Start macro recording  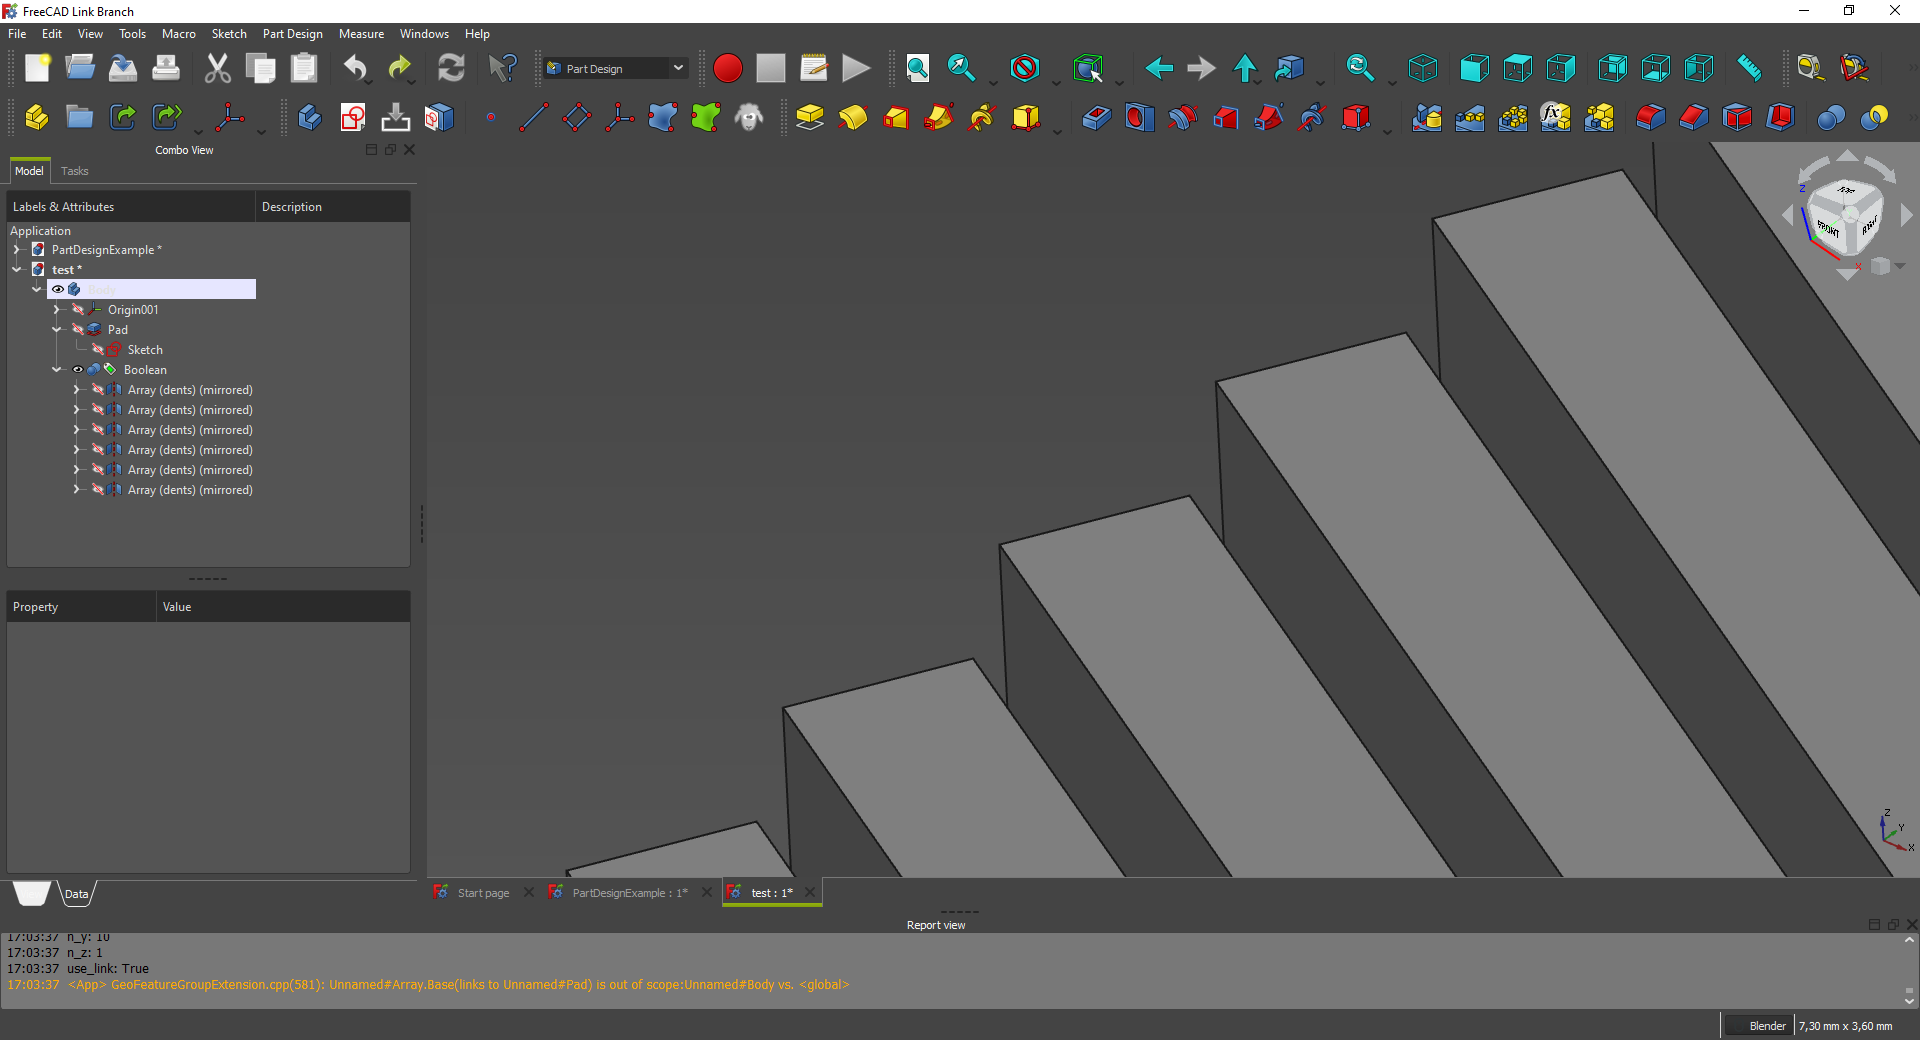pos(728,67)
